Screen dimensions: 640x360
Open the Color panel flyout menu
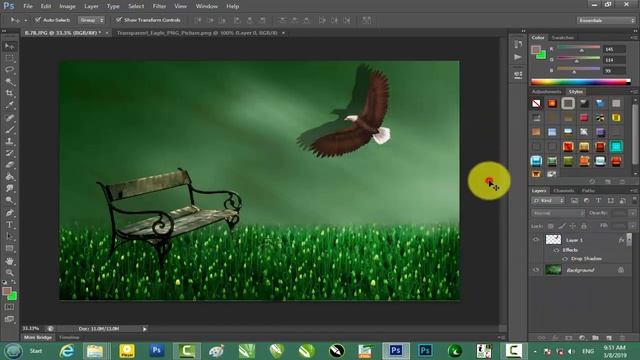pos(633,38)
